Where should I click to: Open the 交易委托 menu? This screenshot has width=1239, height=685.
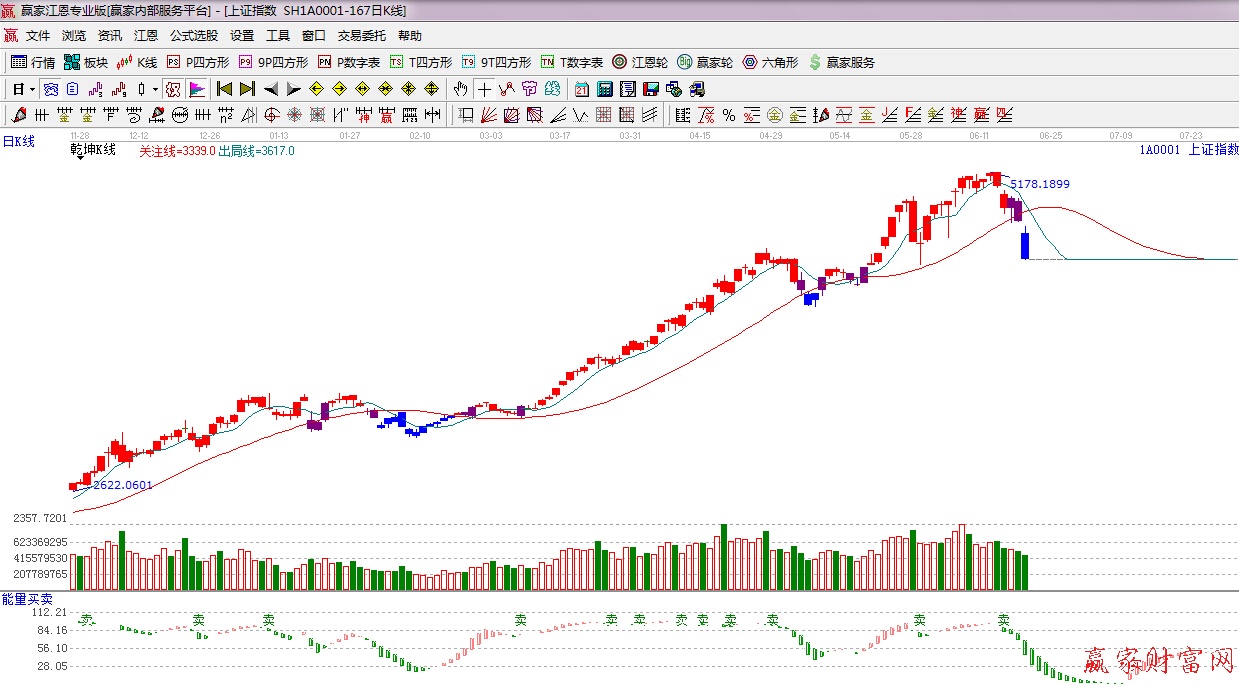[x=361, y=36]
